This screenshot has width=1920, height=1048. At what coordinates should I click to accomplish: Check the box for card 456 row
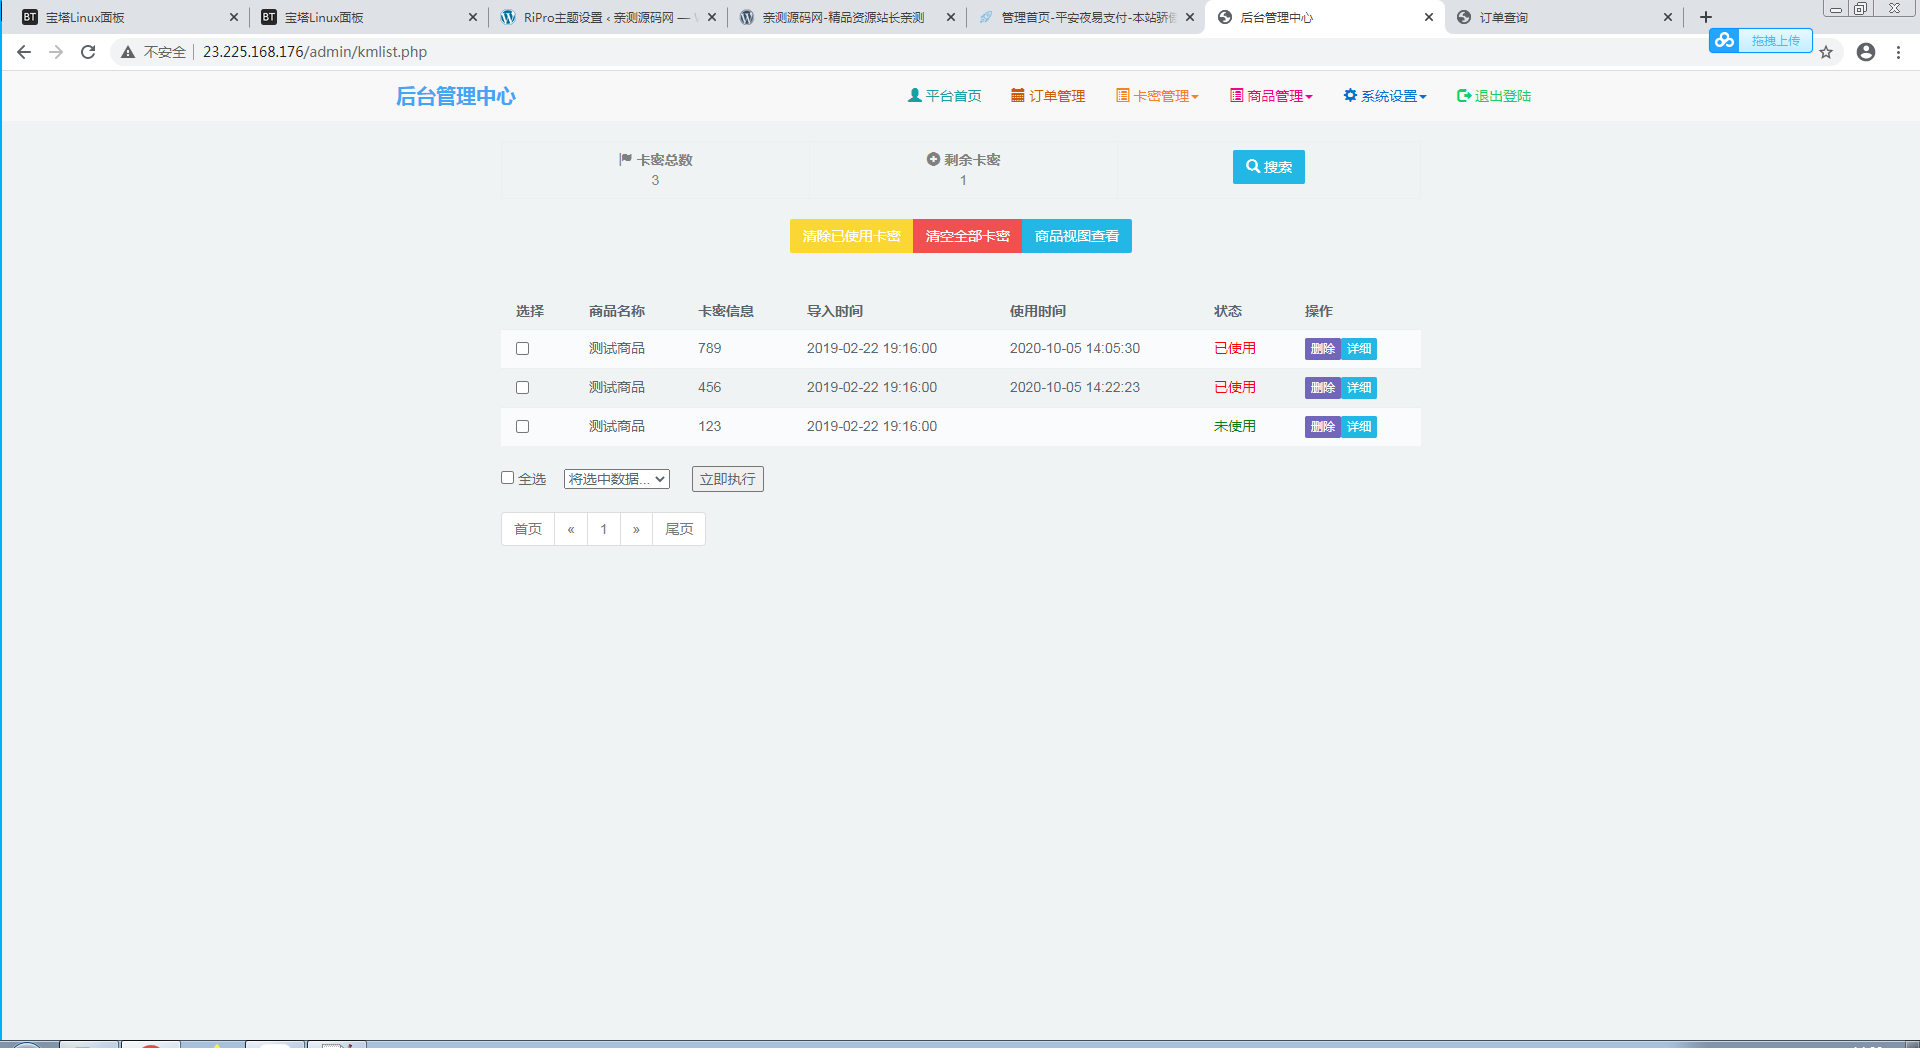click(522, 388)
